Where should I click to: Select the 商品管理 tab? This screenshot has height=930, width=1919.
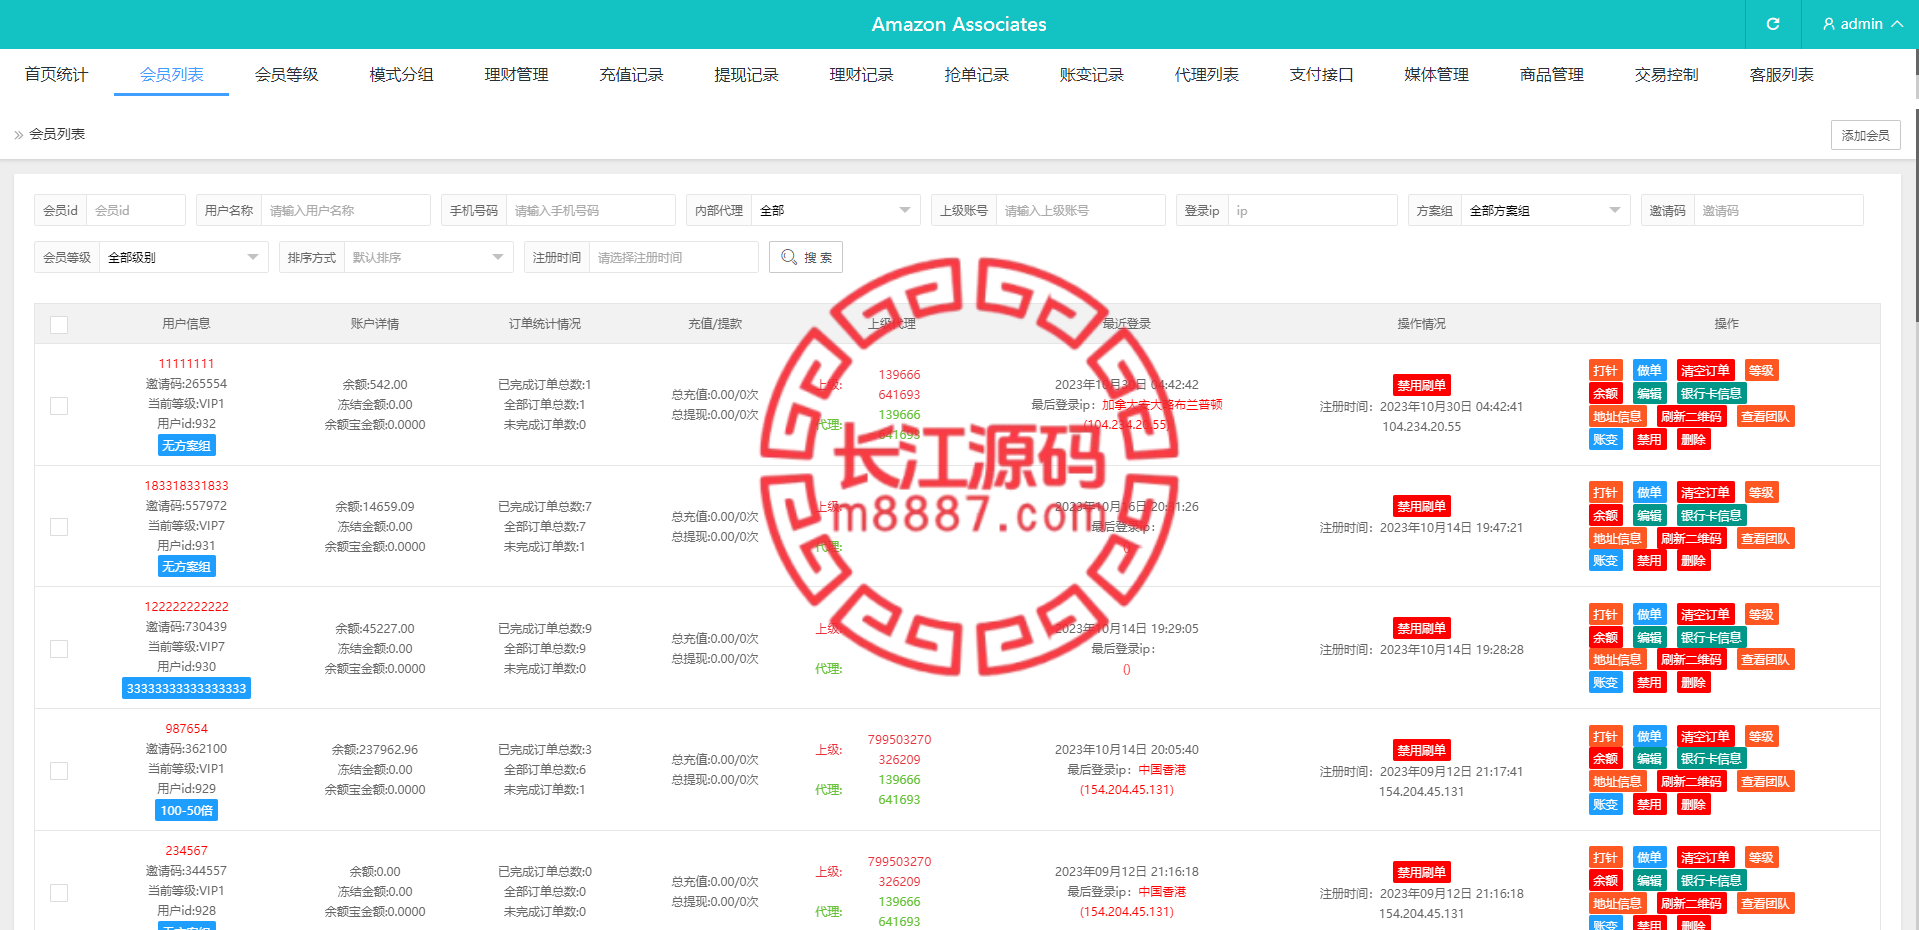[1551, 75]
